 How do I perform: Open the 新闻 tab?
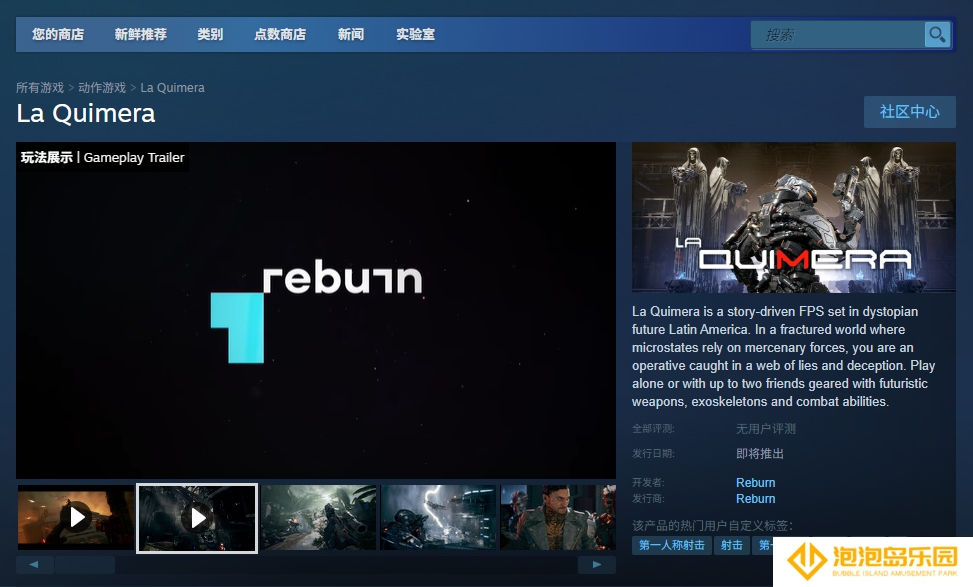point(351,35)
